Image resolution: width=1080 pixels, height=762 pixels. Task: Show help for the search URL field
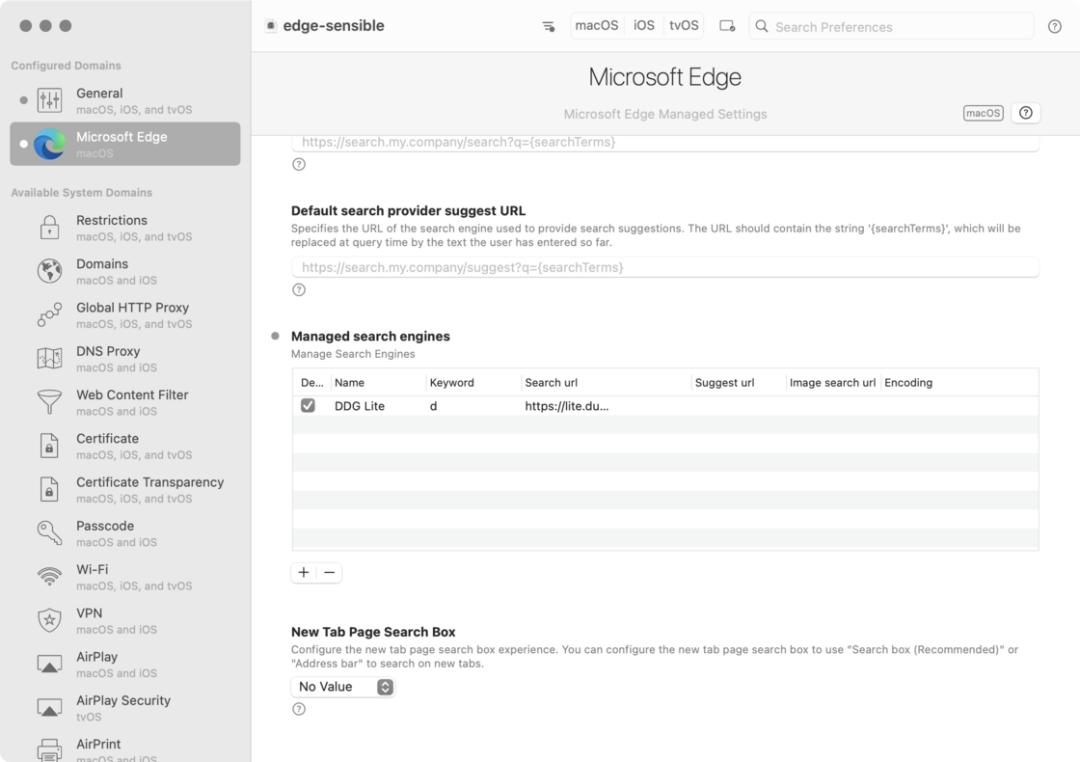(x=299, y=165)
